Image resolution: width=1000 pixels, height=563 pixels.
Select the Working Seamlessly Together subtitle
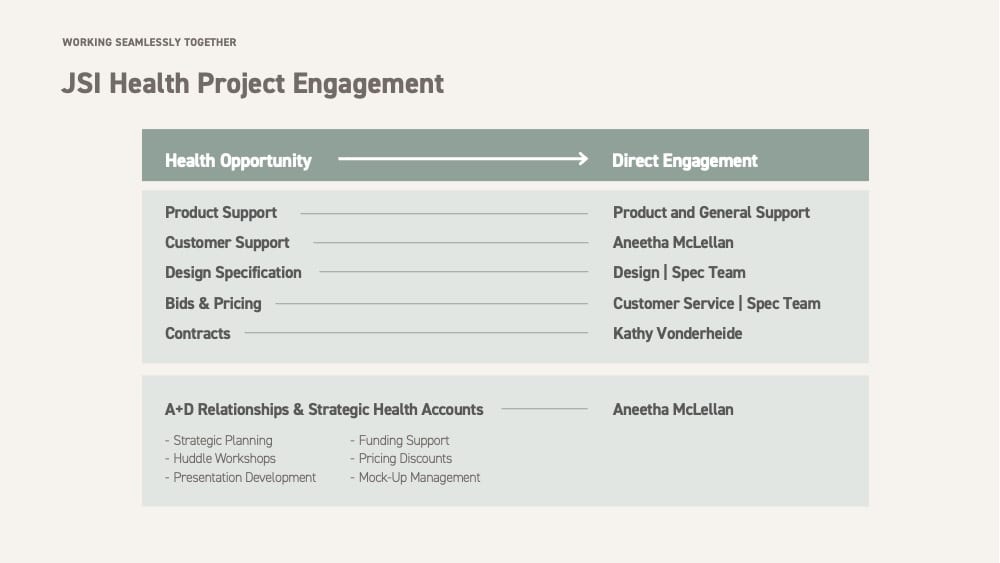(149, 42)
